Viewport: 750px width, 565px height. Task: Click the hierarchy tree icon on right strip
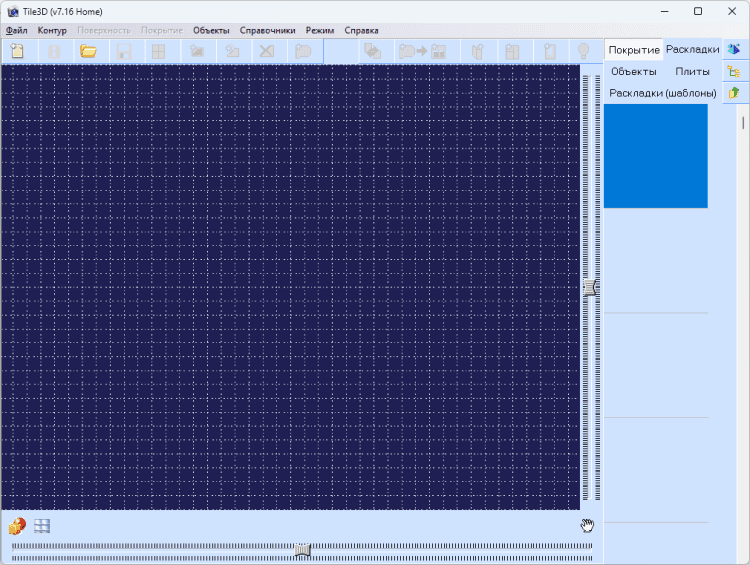point(734,72)
